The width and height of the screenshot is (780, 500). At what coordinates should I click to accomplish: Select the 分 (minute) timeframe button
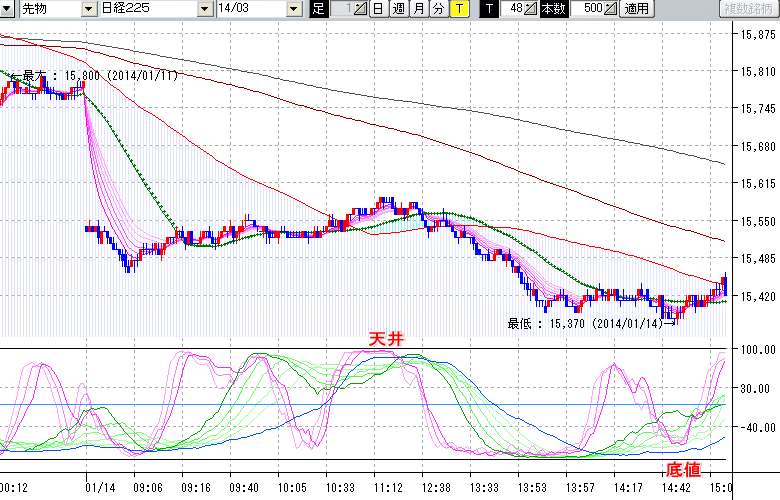(438, 9)
